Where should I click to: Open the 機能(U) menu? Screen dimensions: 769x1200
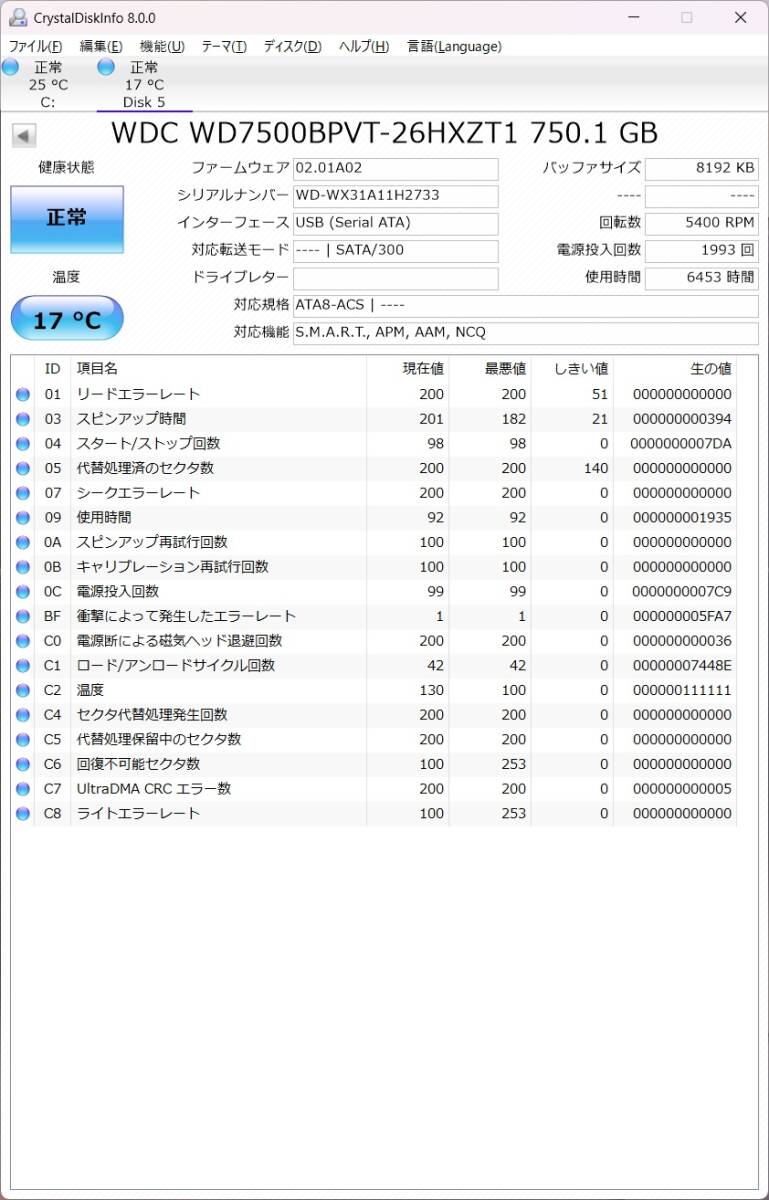[x=162, y=46]
